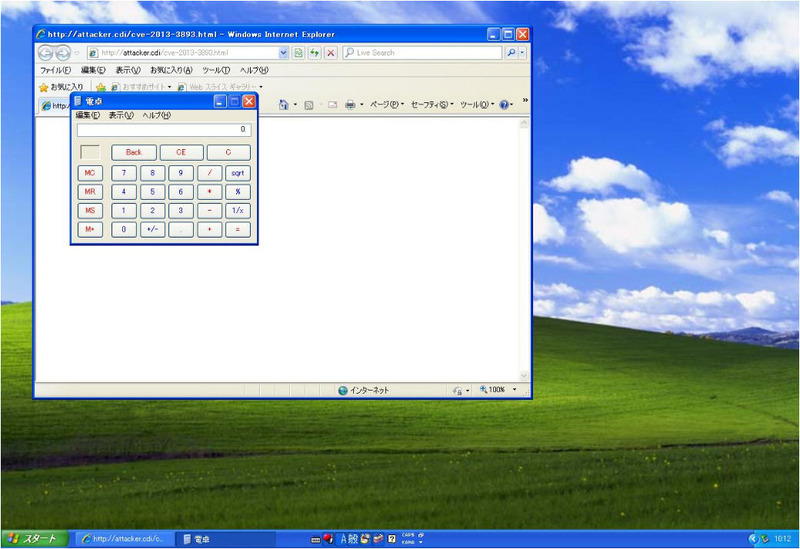
Task: Open the address bar URL dropdown
Action: [x=283, y=53]
